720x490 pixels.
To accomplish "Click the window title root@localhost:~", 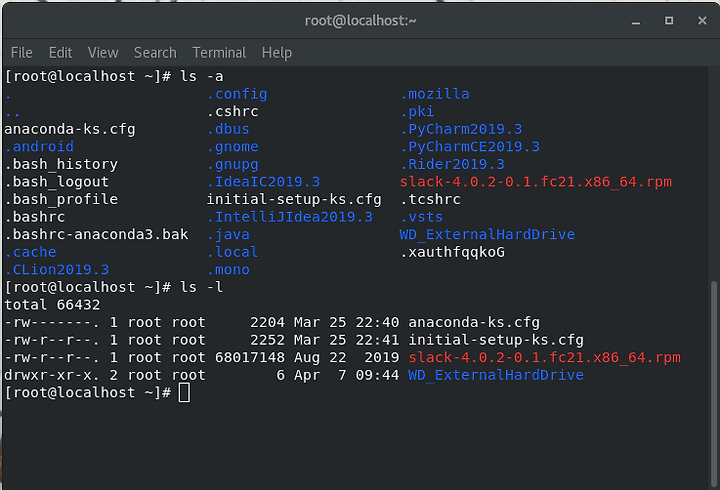I will pyautogui.click(x=360, y=21).
